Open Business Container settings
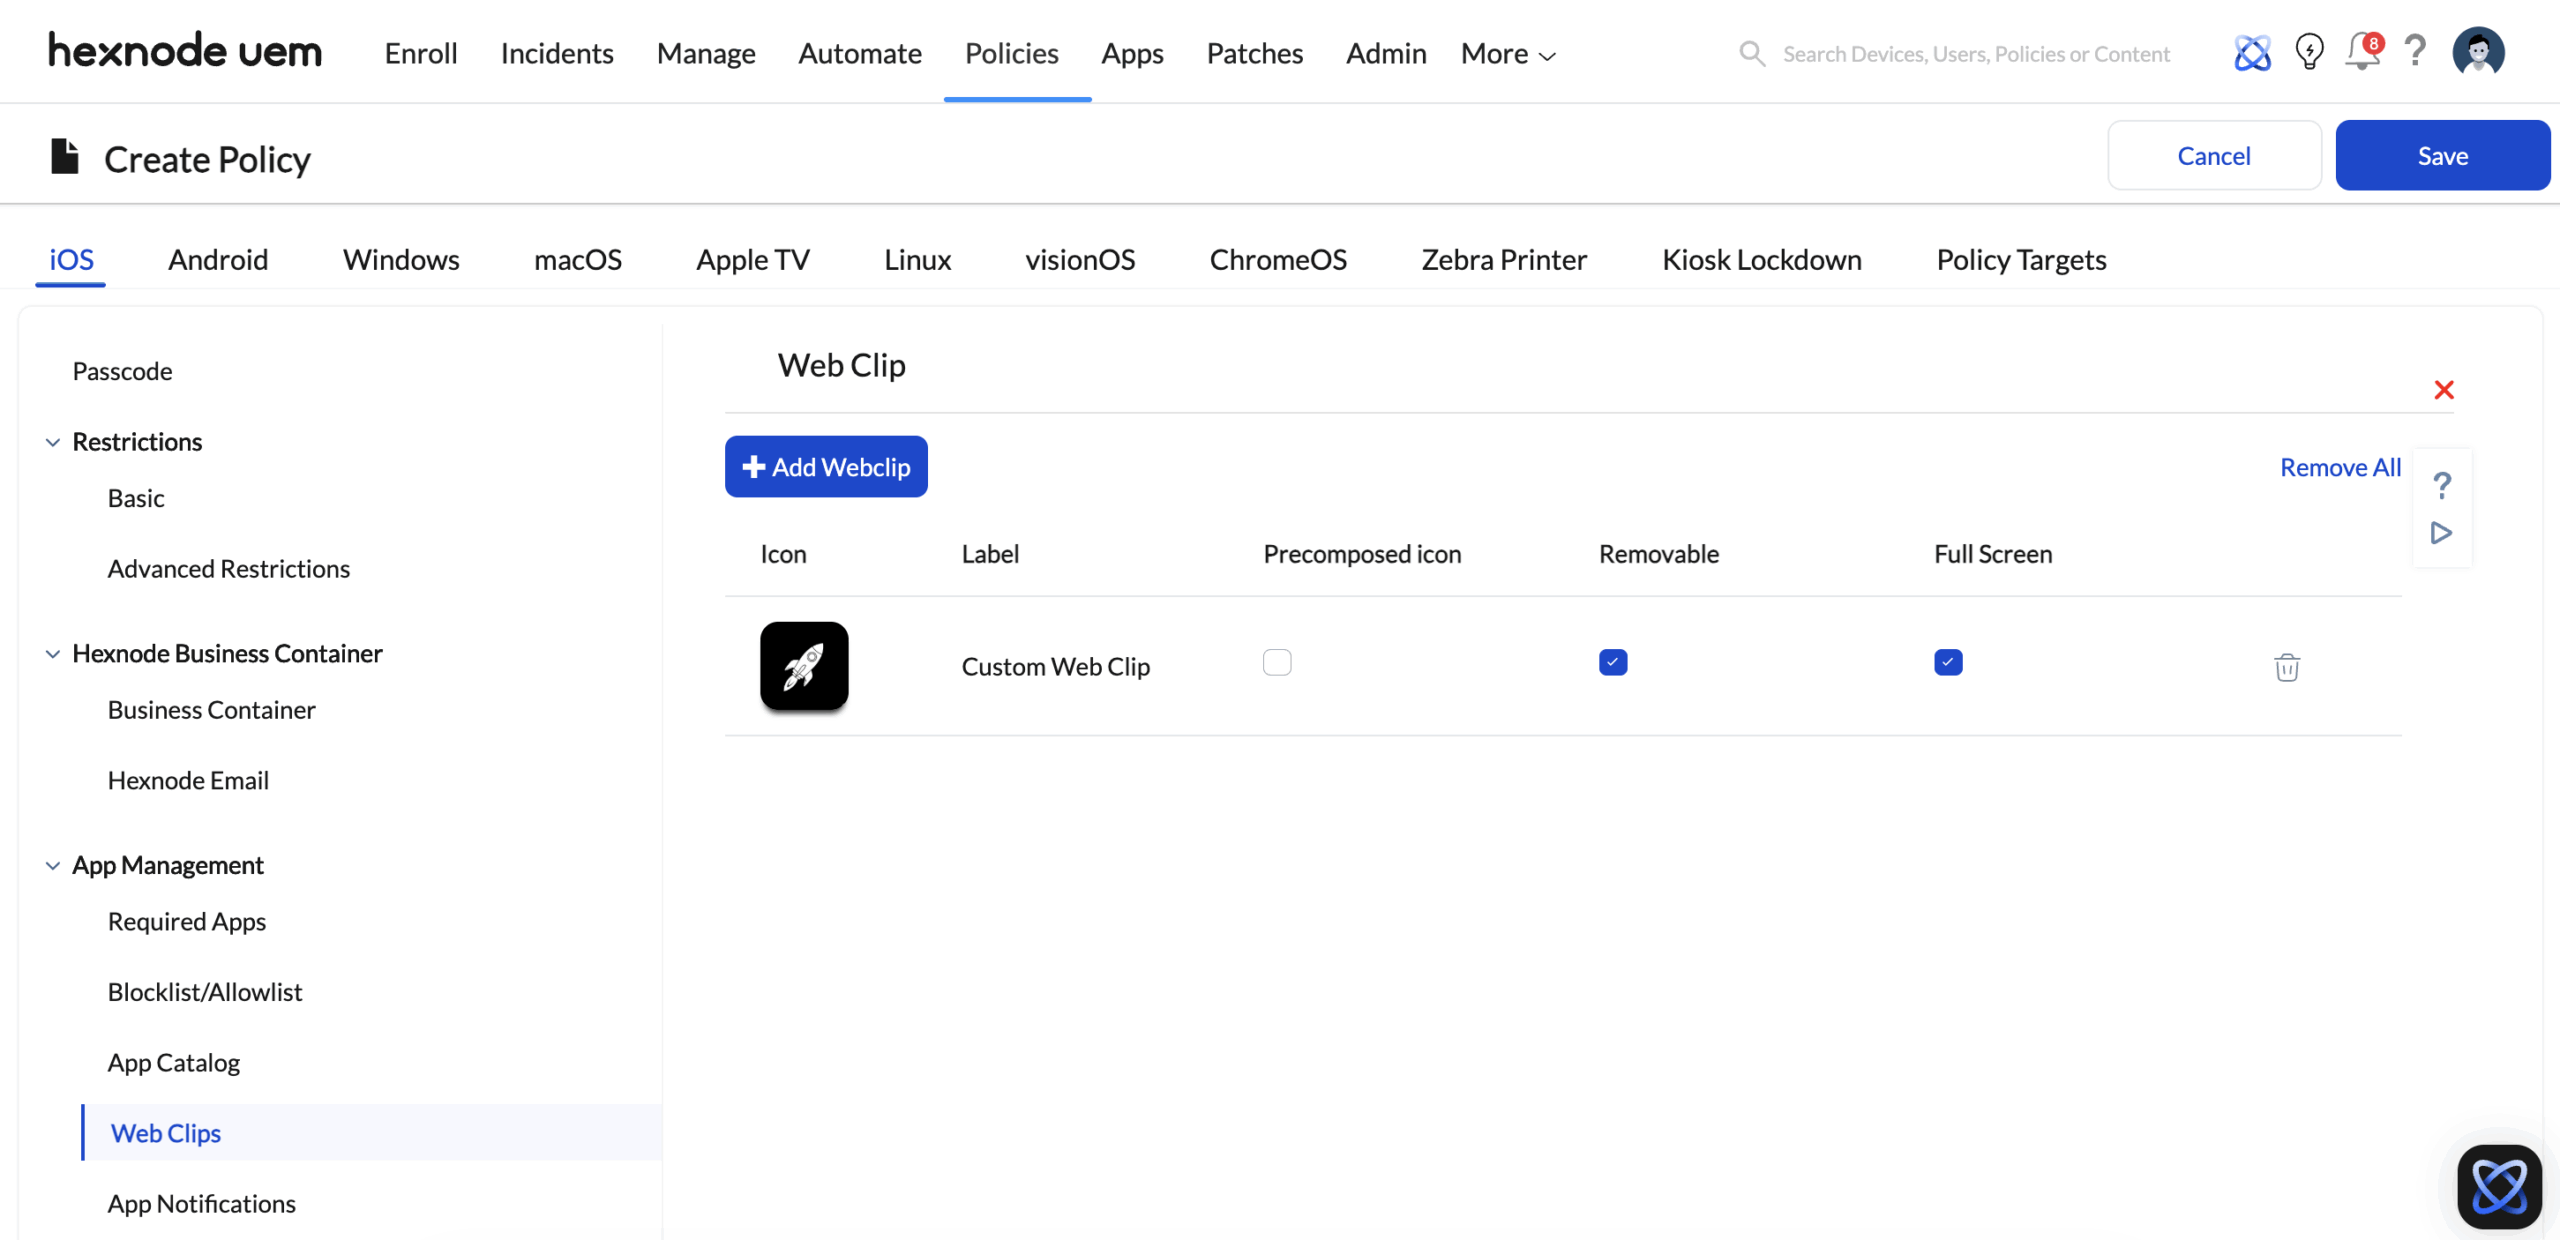This screenshot has width=2560, height=1240. click(x=212, y=710)
